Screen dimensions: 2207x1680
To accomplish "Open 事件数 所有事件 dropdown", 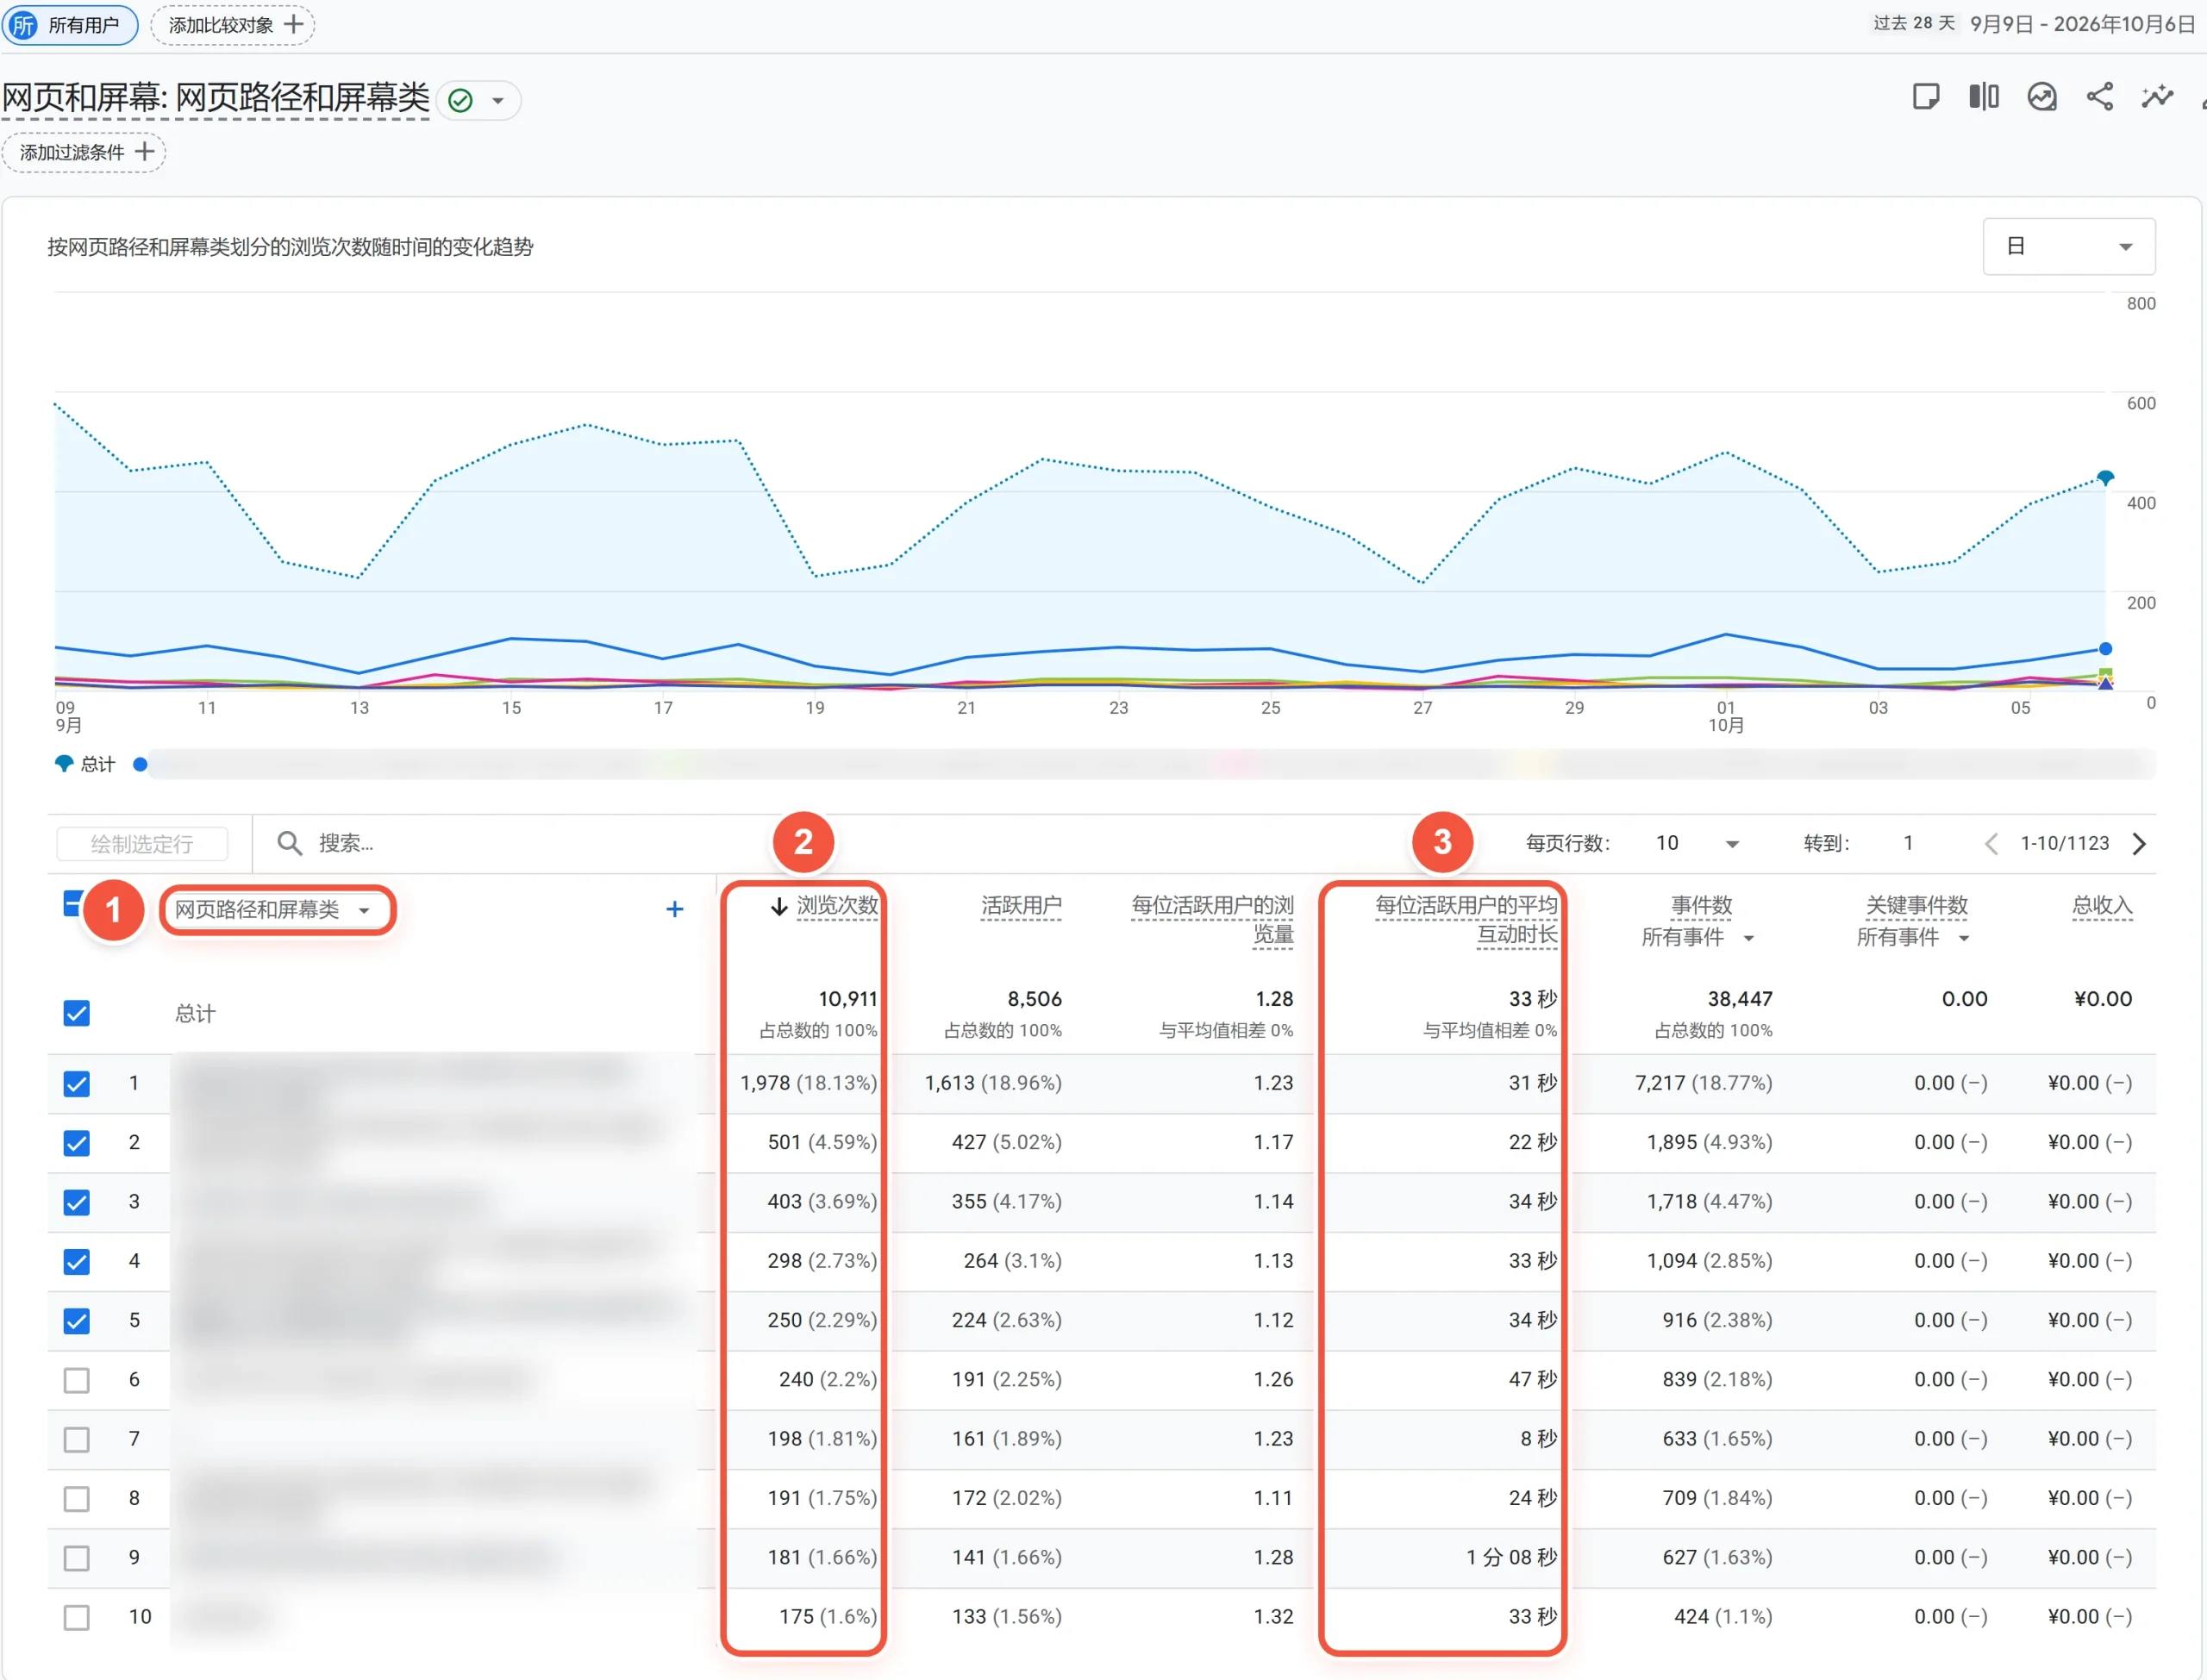I will click(x=1697, y=937).
